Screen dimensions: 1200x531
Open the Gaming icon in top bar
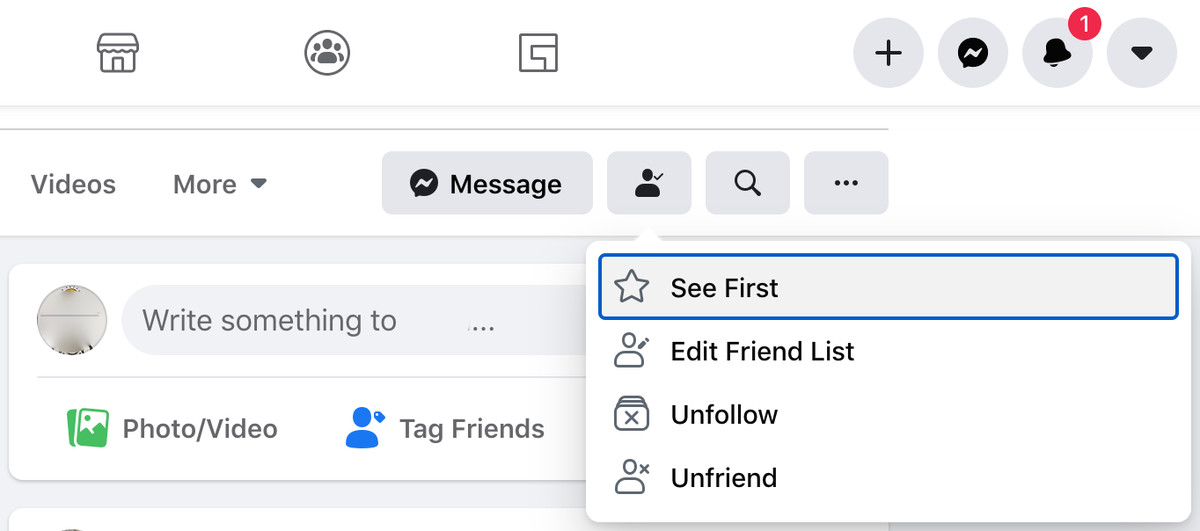538,53
